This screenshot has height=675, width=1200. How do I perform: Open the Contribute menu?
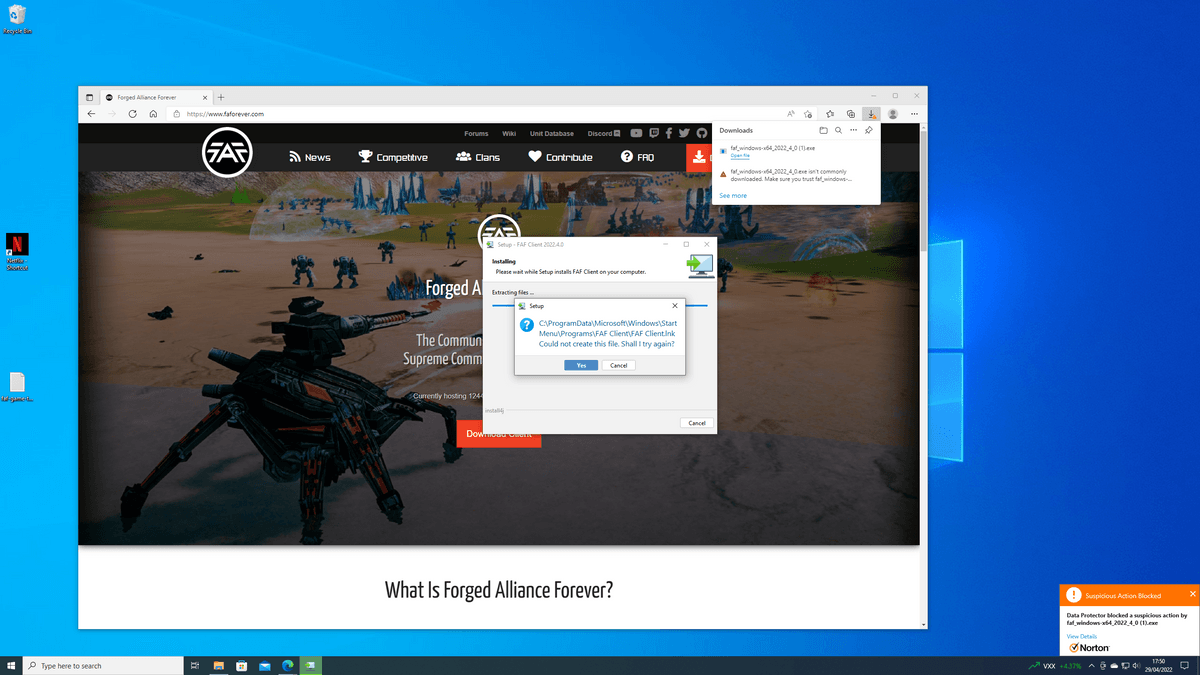(560, 157)
